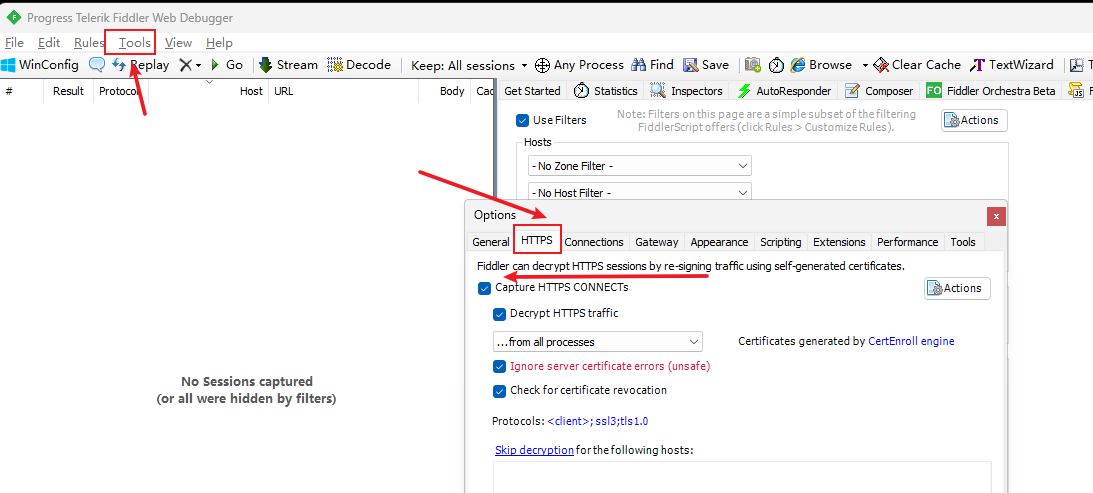Open the Inspectors tab
Screen dimensions: 1093x493
pyautogui.click(x=685, y=91)
